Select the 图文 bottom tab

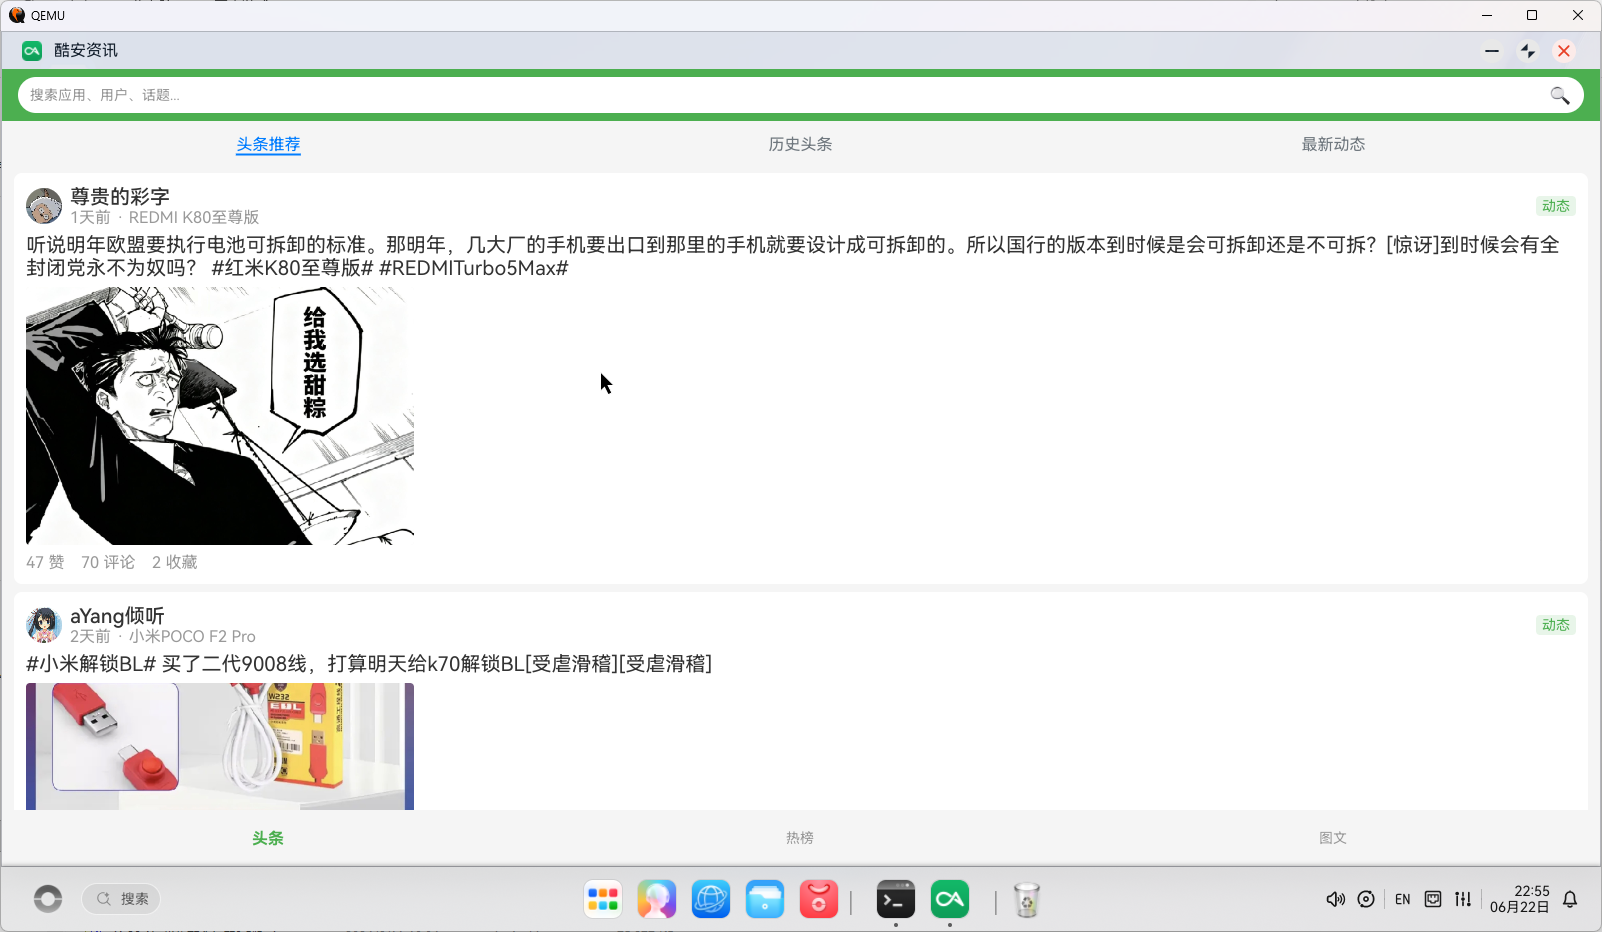1333,838
